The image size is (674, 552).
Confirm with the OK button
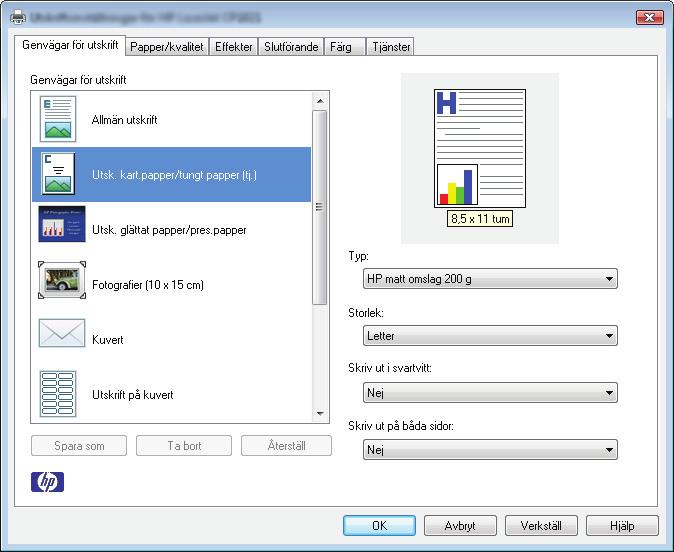coord(380,526)
